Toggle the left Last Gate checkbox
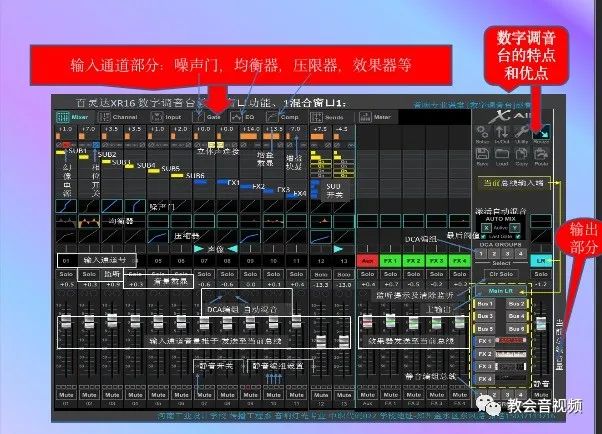Viewport: 602px width, 434px height. (x=483, y=237)
